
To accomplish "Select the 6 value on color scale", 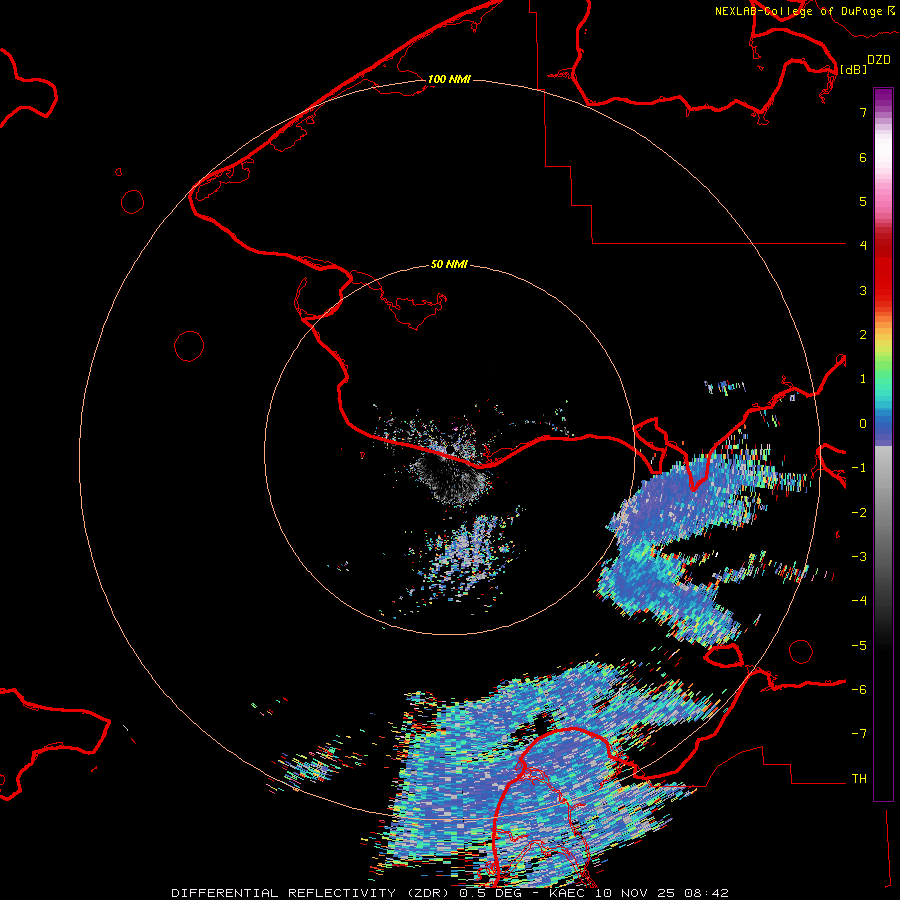I will 863,157.
